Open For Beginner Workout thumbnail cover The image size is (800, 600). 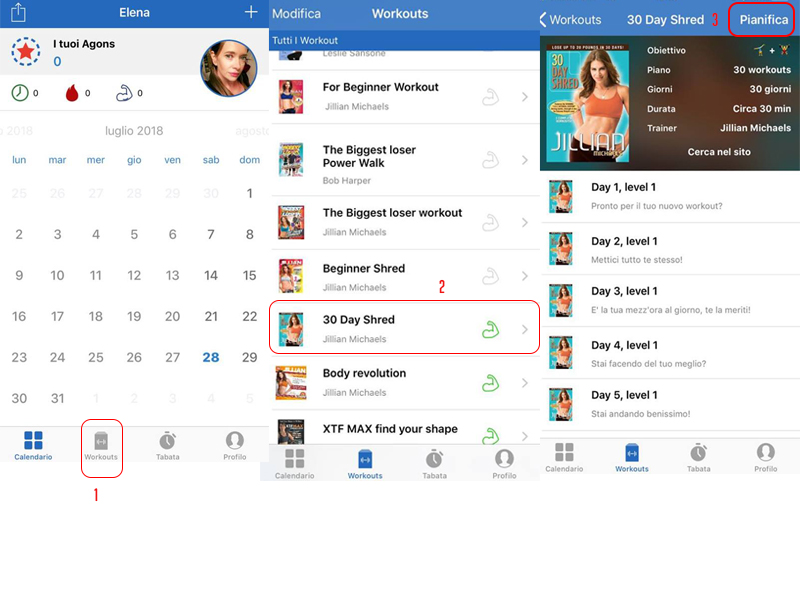291,96
